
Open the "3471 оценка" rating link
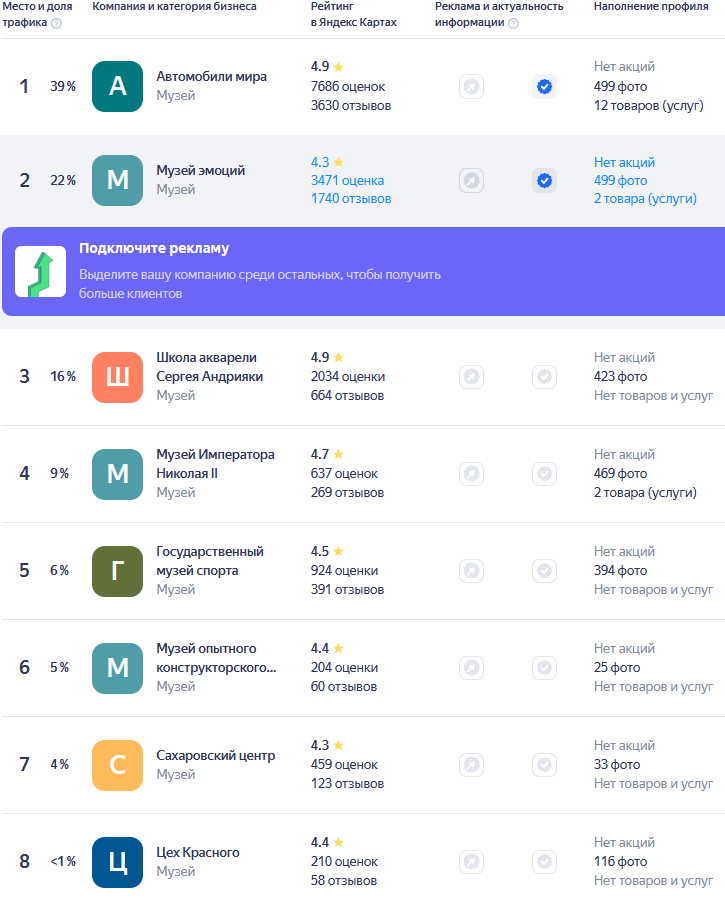[x=347, y=181]
